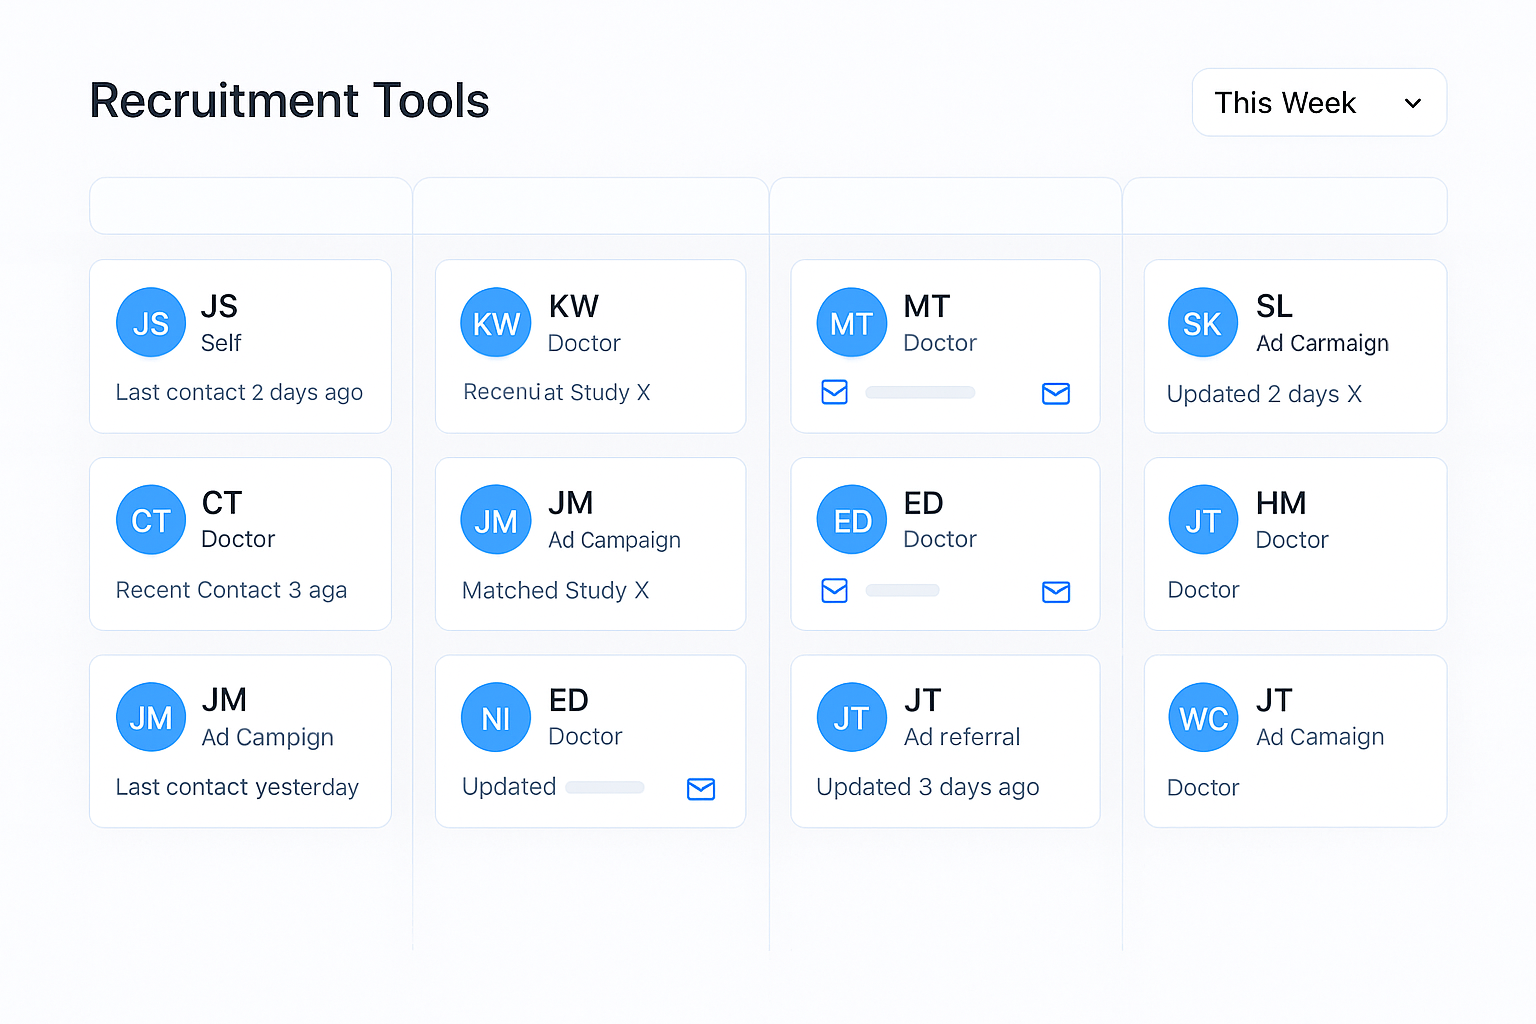Click the Recruitment Tools page title
The width and height of the screenshot is (1536, 1024).
289,101
